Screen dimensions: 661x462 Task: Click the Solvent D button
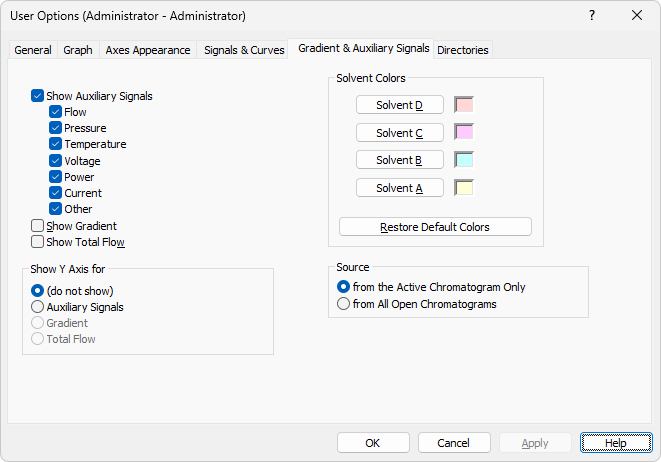[400, 105]
